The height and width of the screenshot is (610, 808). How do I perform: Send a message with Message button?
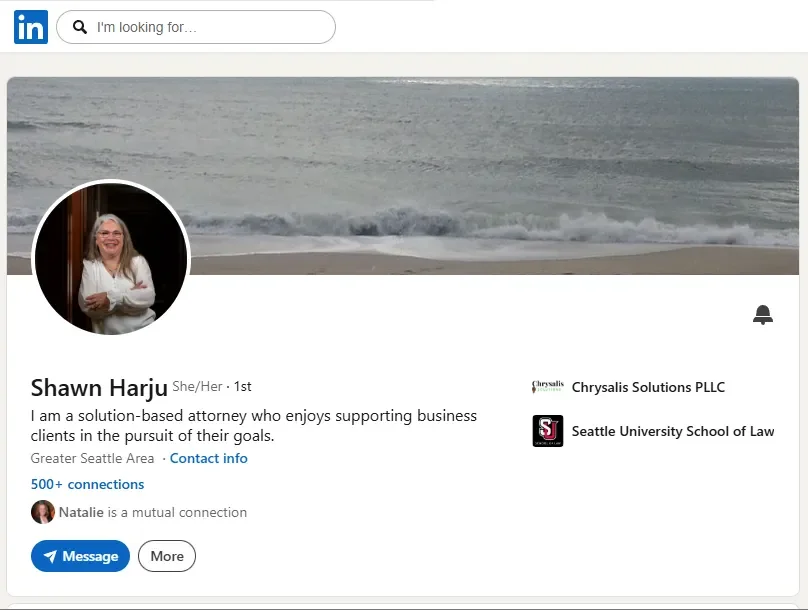pyautogui.click(x=80, y=556)
